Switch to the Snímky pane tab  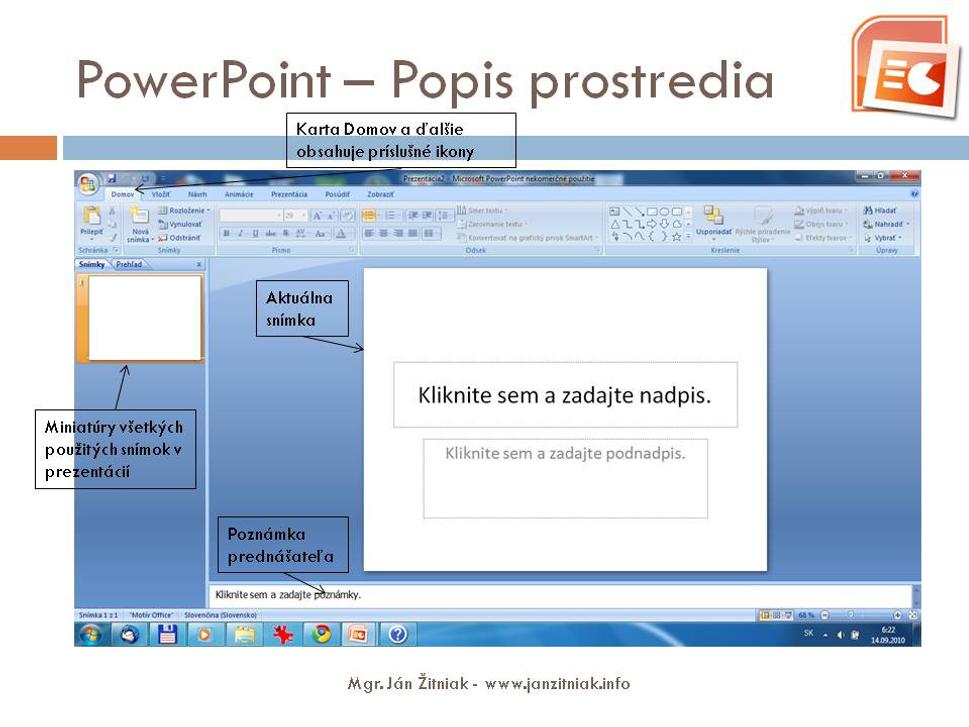(92, 265)
